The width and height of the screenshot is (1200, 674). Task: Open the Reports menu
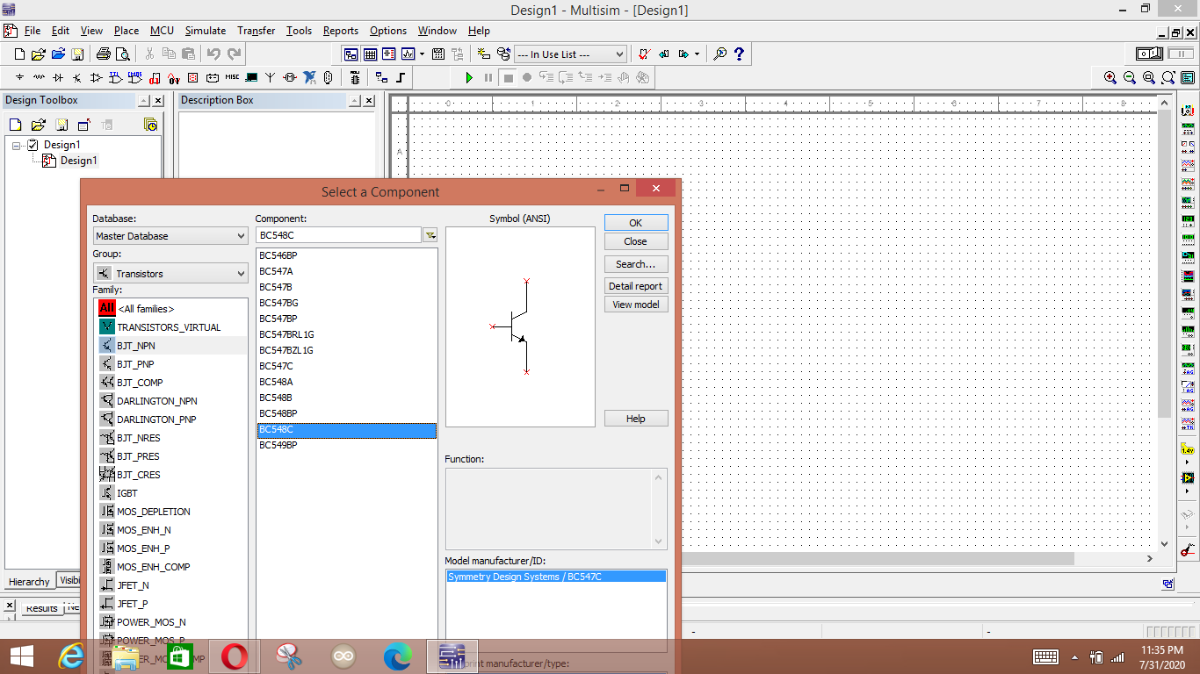click(x=340, y=31)
